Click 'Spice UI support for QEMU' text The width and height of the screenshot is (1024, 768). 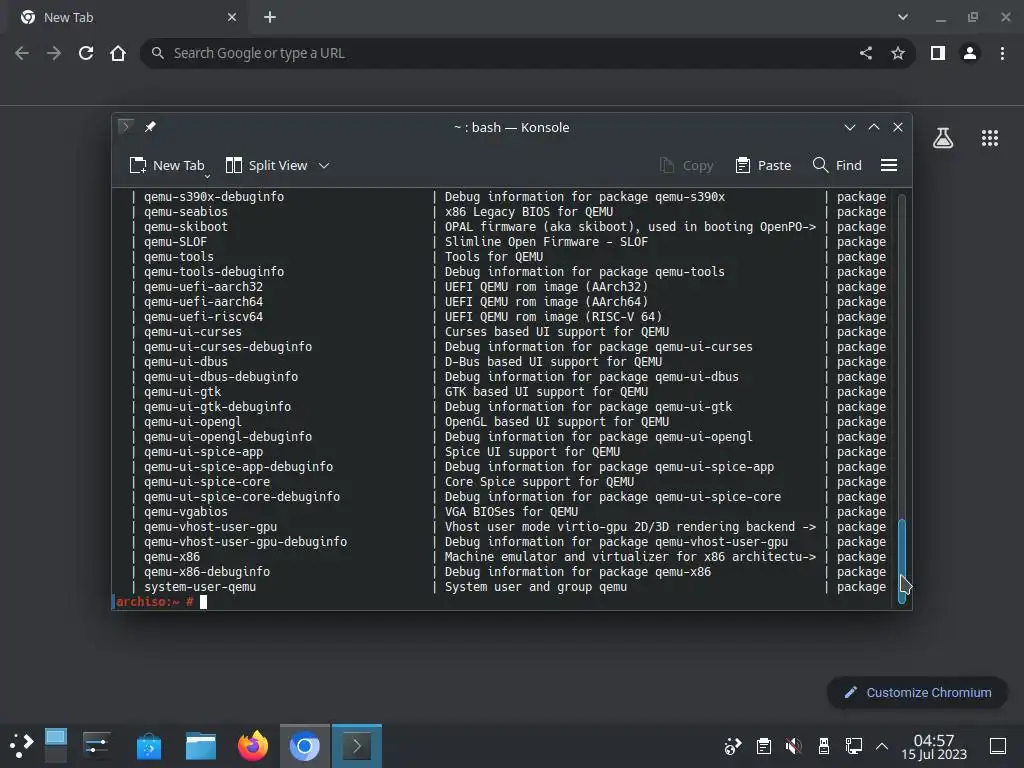(532, 452)
